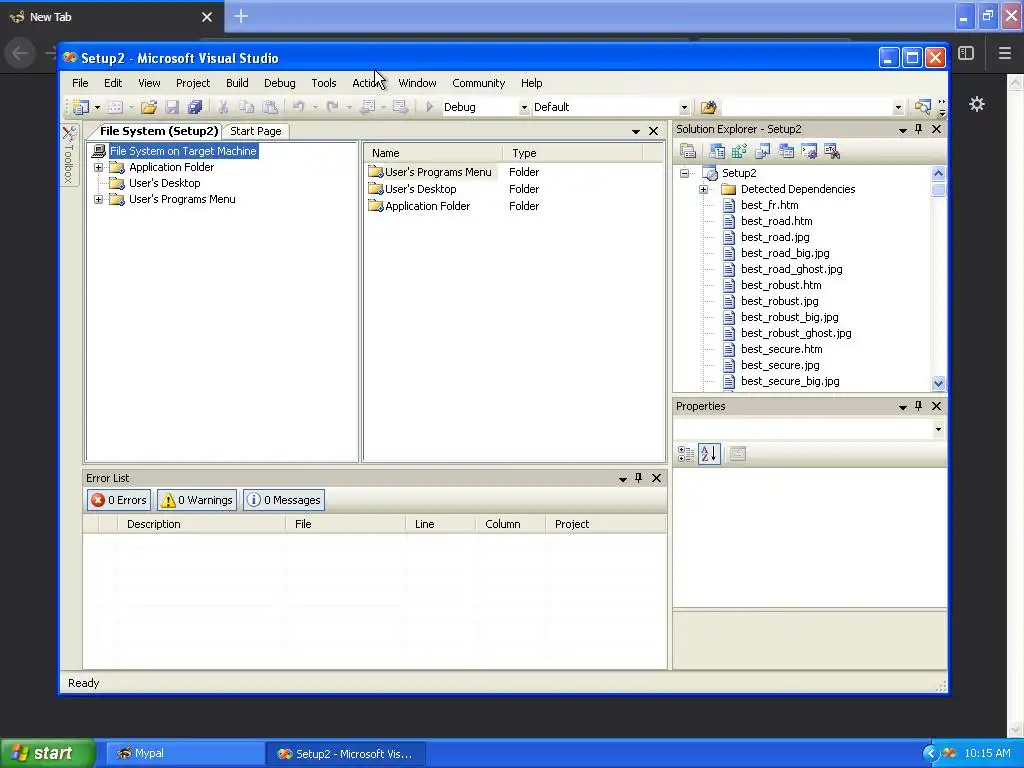Click the Open File folder icon
Image resolution: width=1024 pixels, height=768 pixels.
(x=149, y=107)
